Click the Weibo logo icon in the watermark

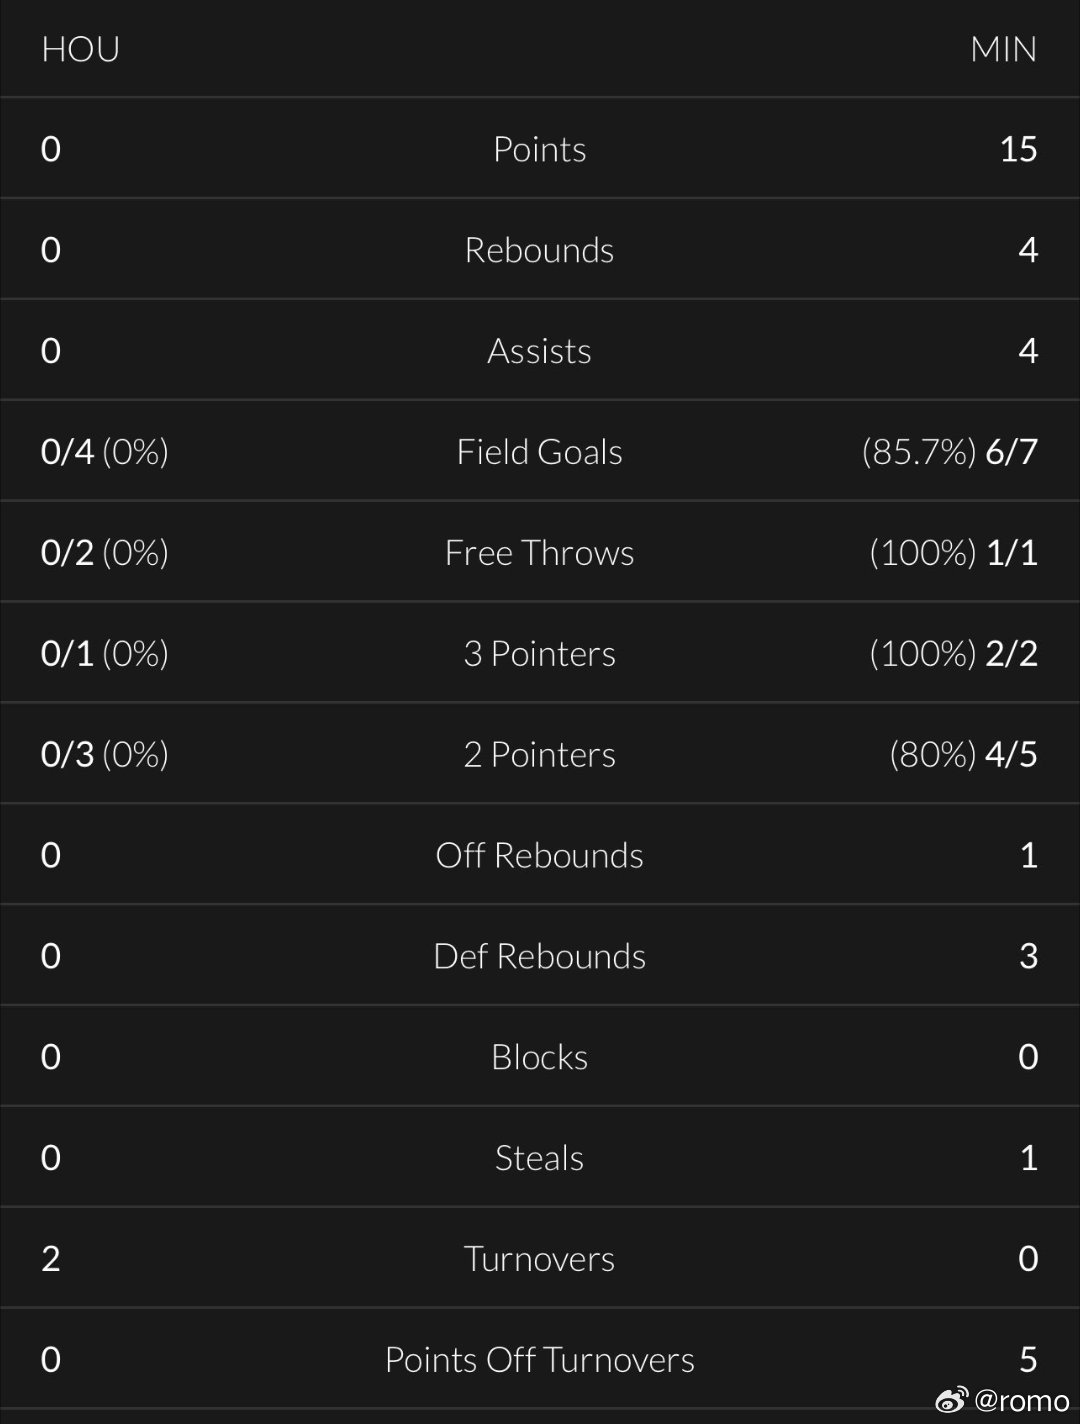[953, 1399]
